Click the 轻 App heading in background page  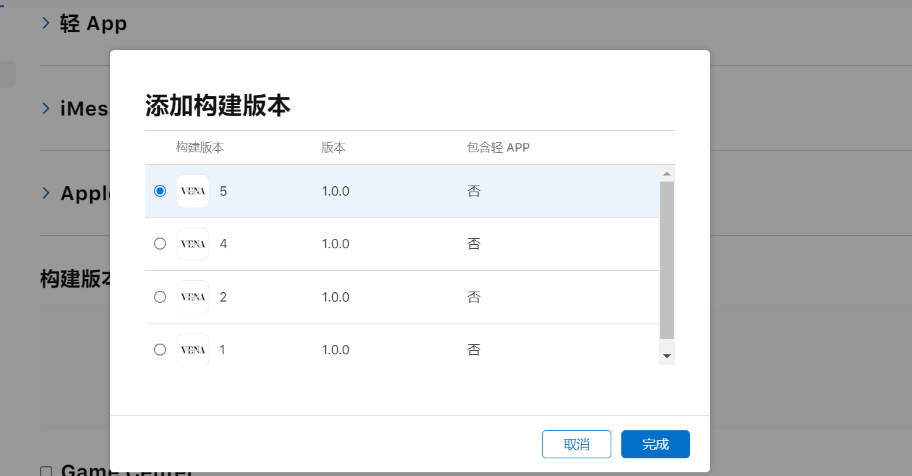pyautogui.click(x=93, y=23)
